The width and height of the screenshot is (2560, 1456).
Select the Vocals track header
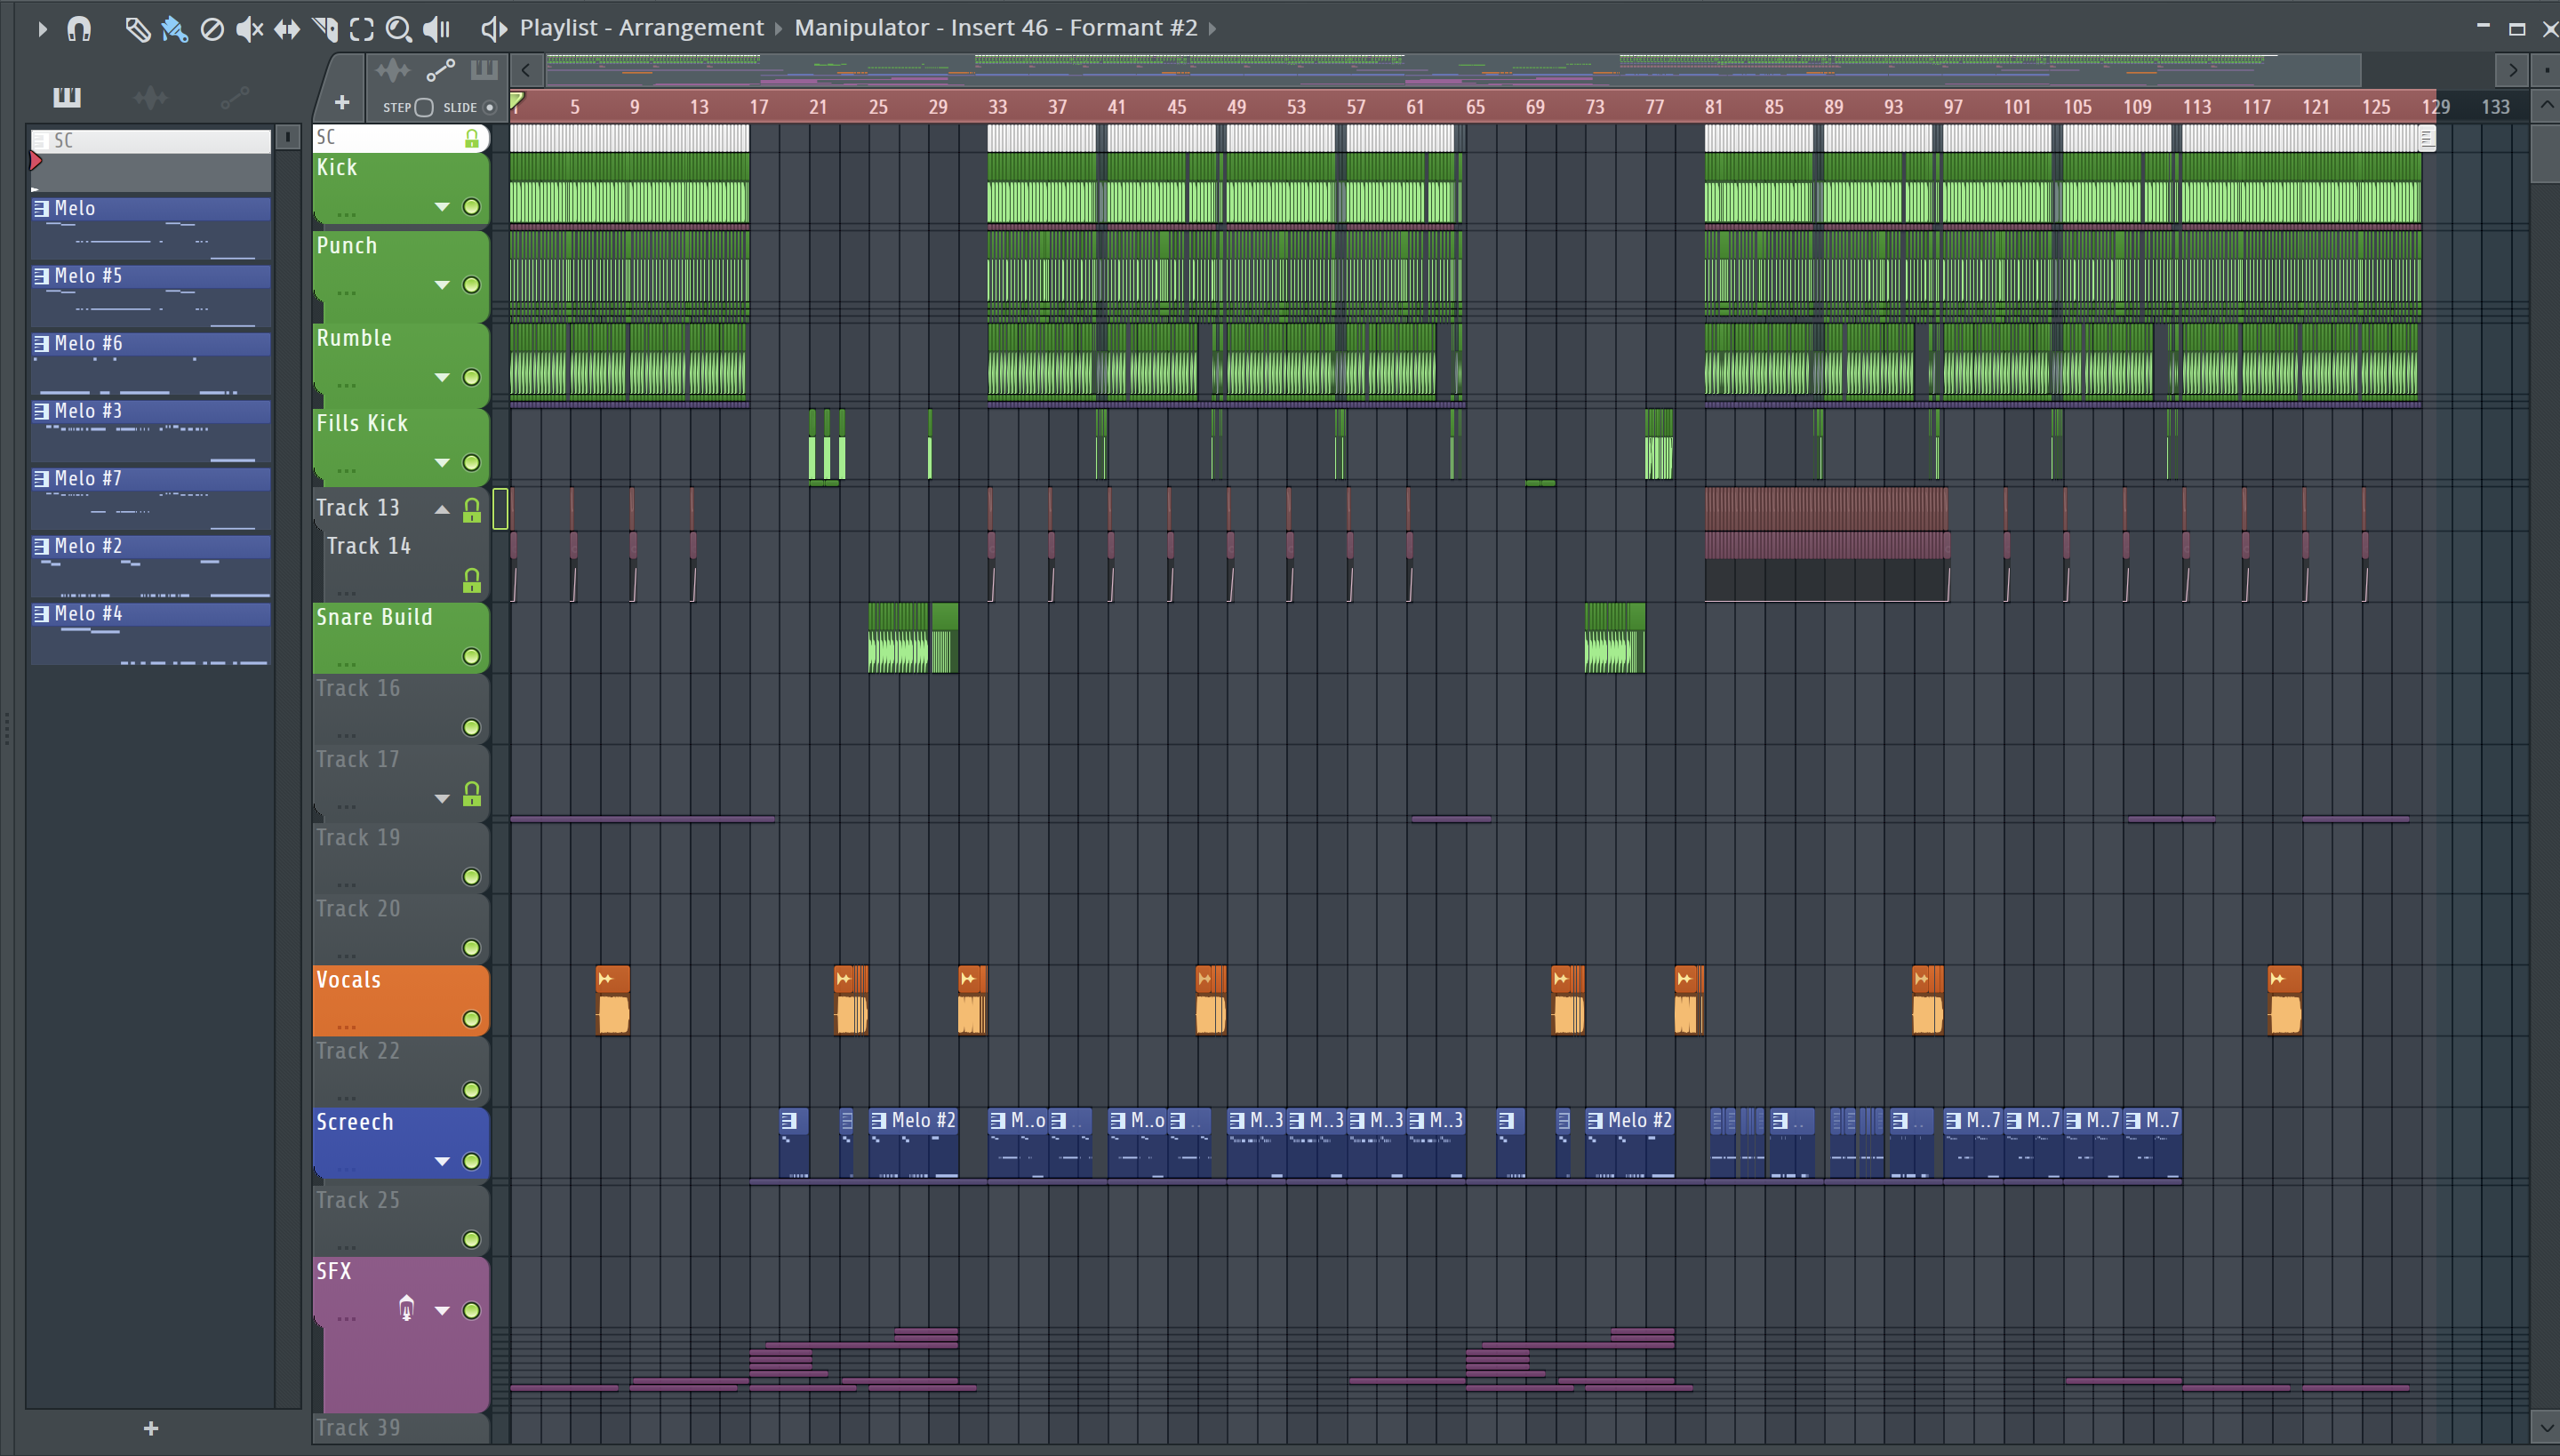tap(401, 1000)
